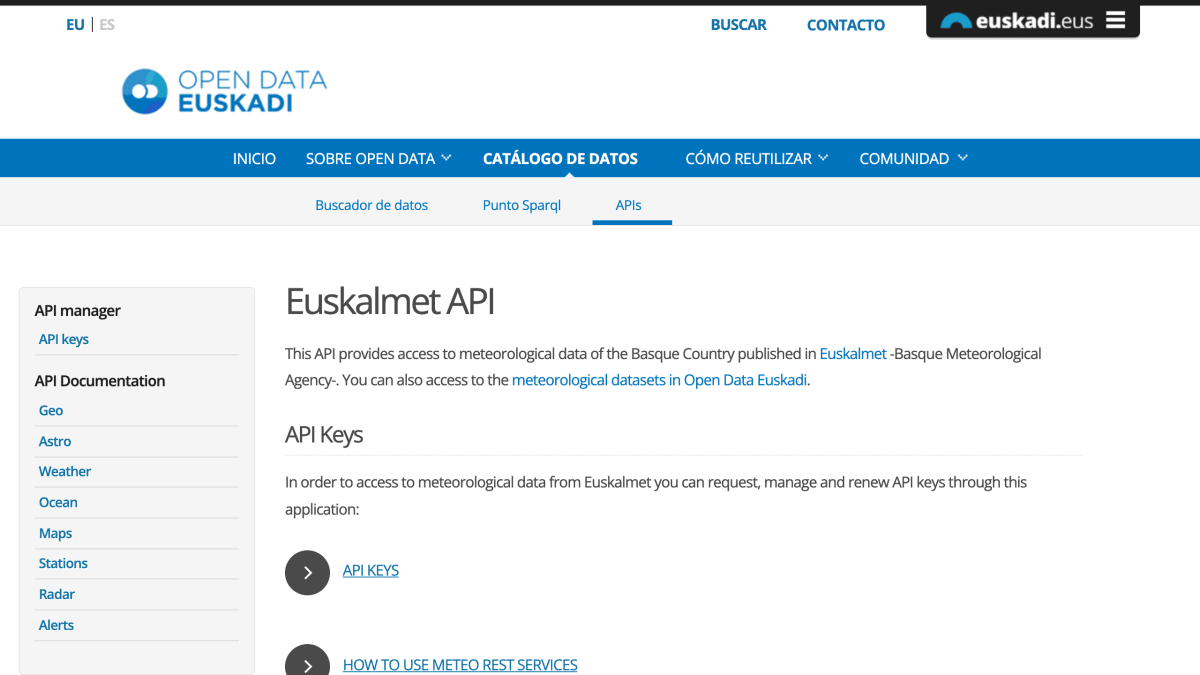Open the euskadi.eus hamburger menu icon

1116,20
